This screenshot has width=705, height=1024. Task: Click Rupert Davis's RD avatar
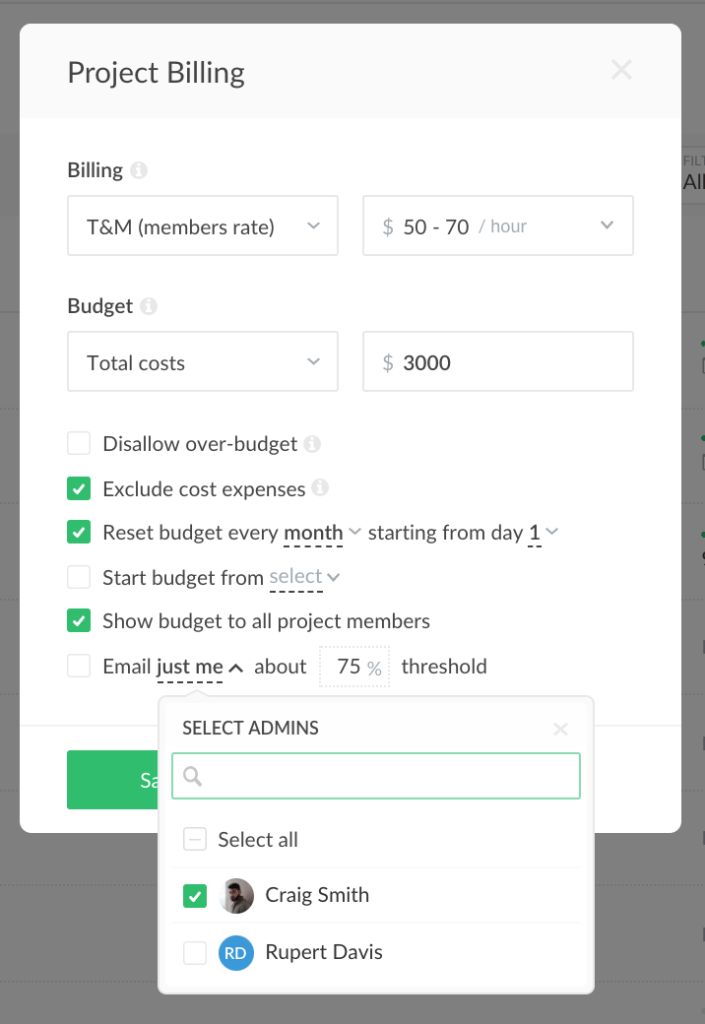[236, 953]
